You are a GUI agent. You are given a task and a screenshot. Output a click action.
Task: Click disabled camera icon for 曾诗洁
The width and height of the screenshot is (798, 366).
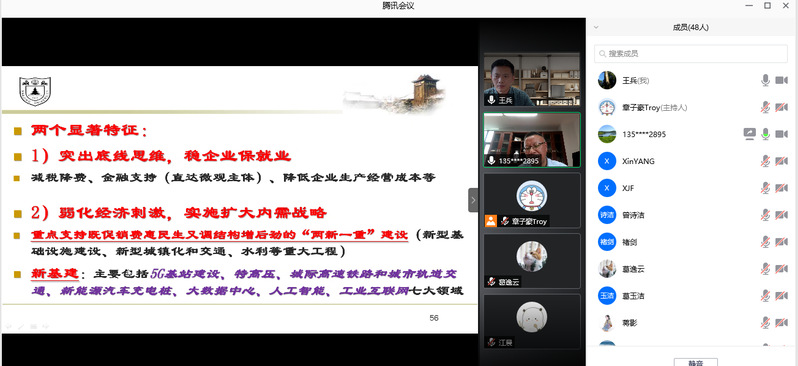click(781, 215)
